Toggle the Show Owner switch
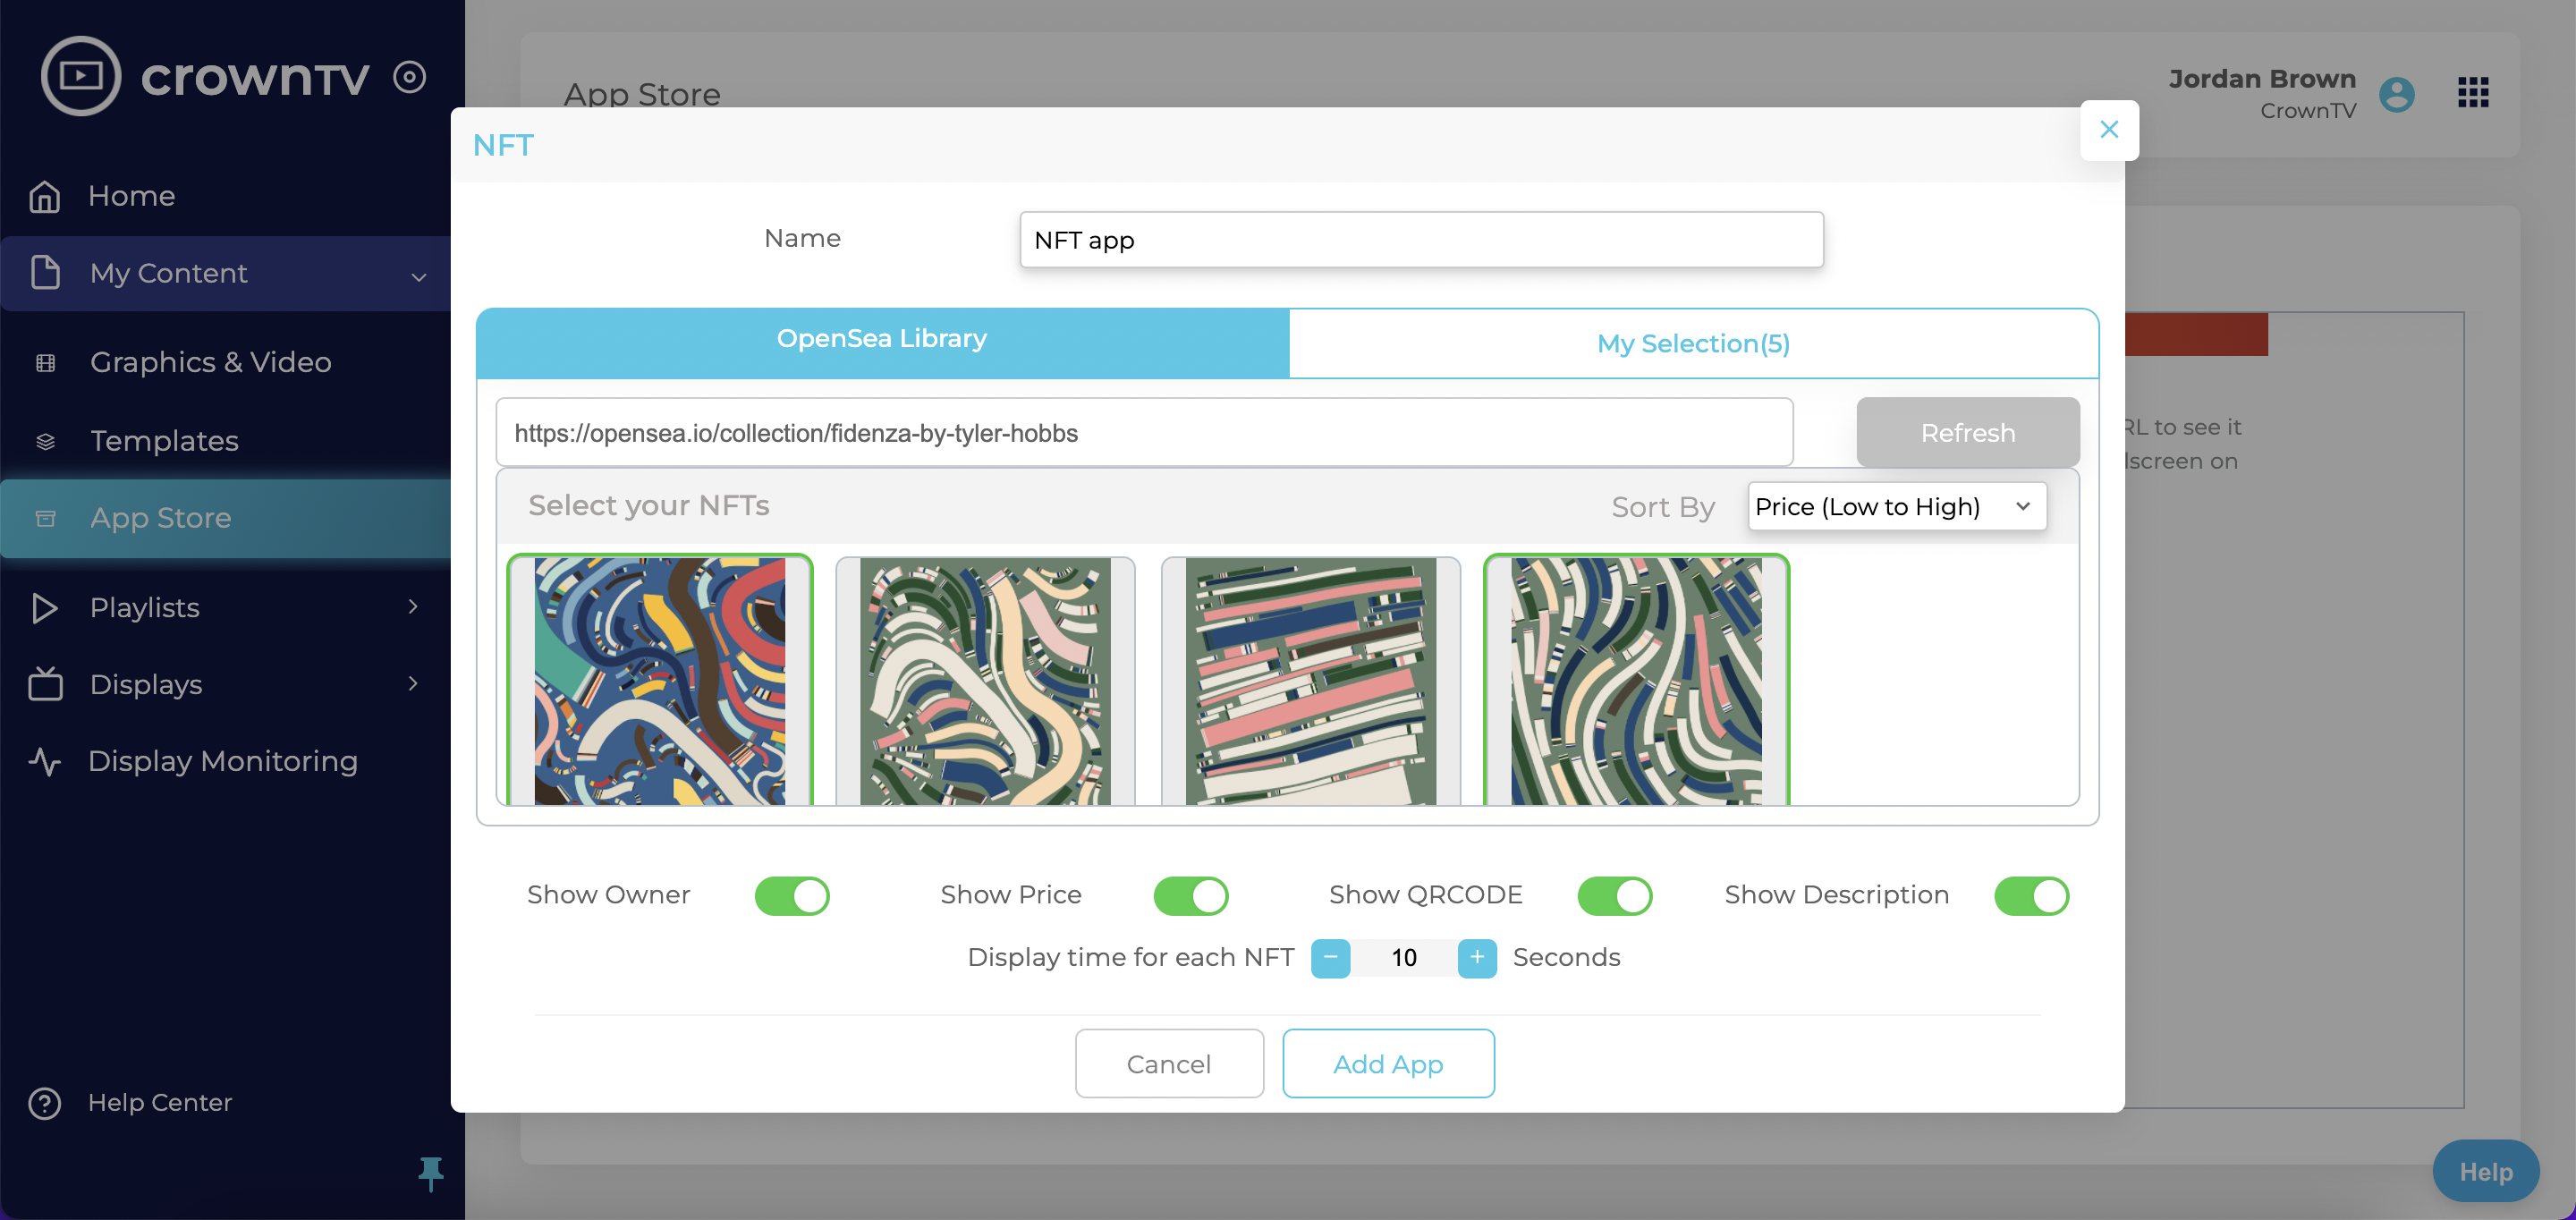The height and width of the screenshot is (1220, 2576). tap(792, 896)
